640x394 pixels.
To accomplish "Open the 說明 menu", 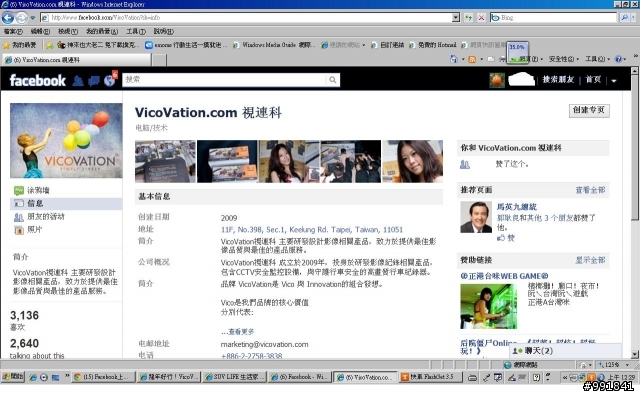I will click(x=163, y=31).
